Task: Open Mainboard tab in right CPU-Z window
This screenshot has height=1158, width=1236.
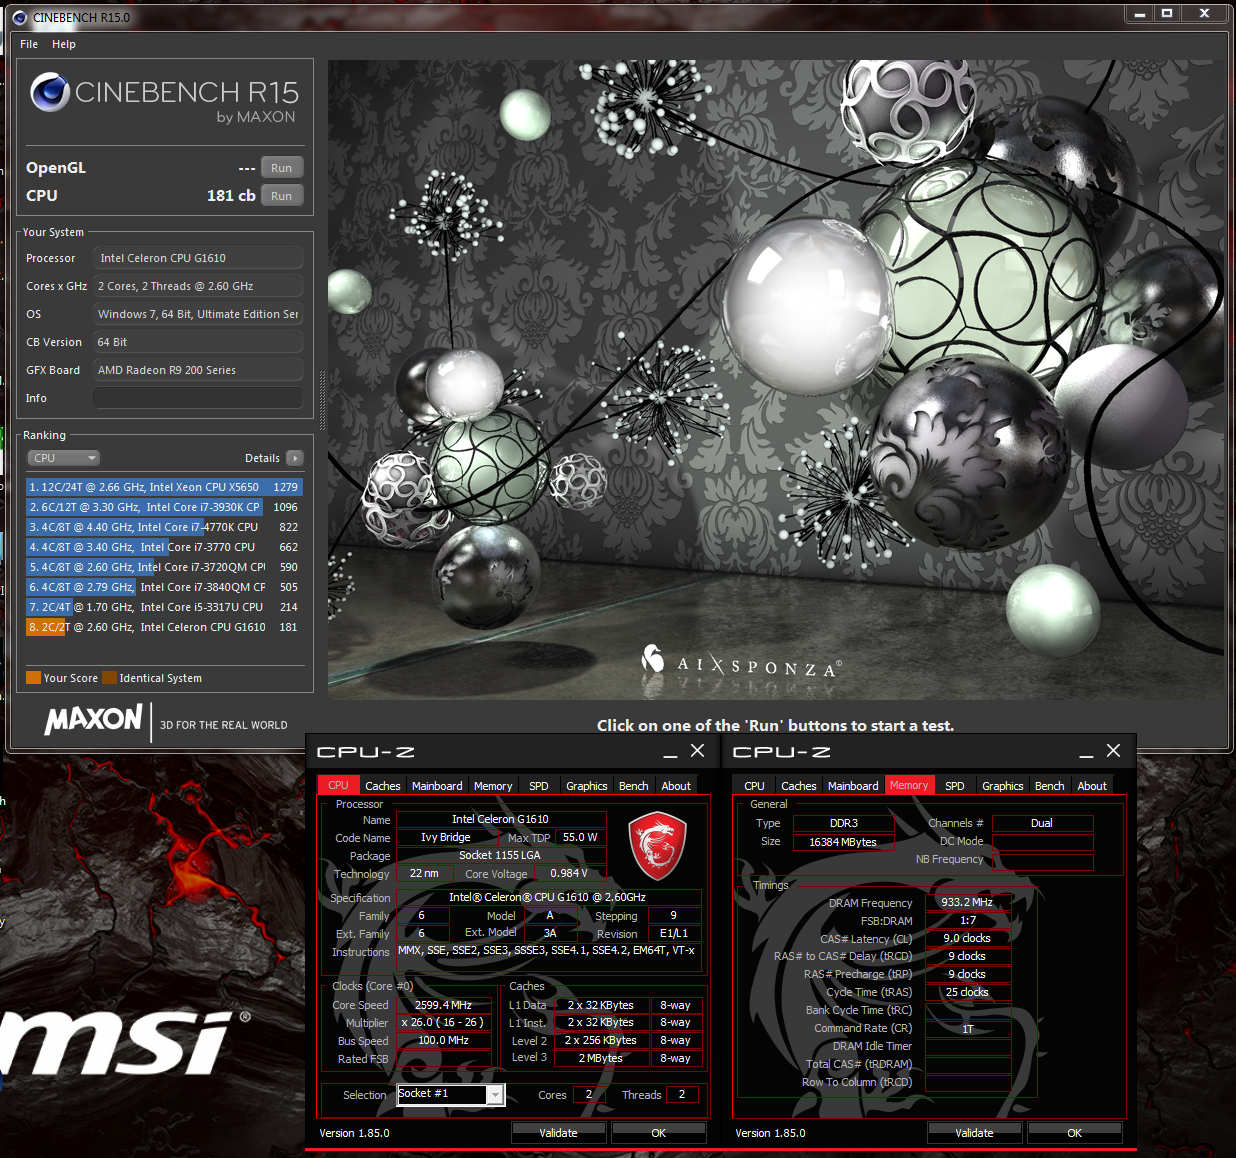Action: 853,786
